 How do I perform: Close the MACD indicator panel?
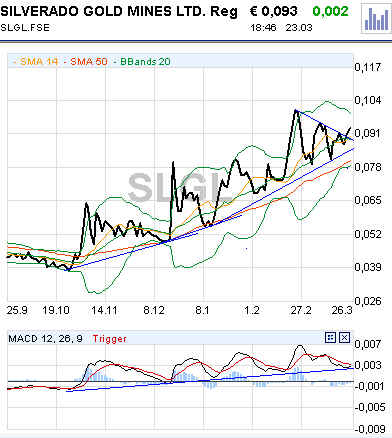[x=344, y=338]
